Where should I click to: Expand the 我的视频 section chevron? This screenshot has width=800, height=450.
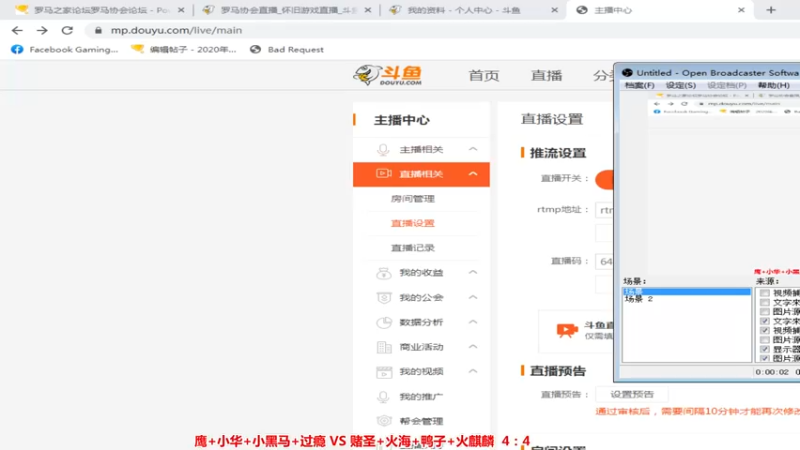click(473, 371)
